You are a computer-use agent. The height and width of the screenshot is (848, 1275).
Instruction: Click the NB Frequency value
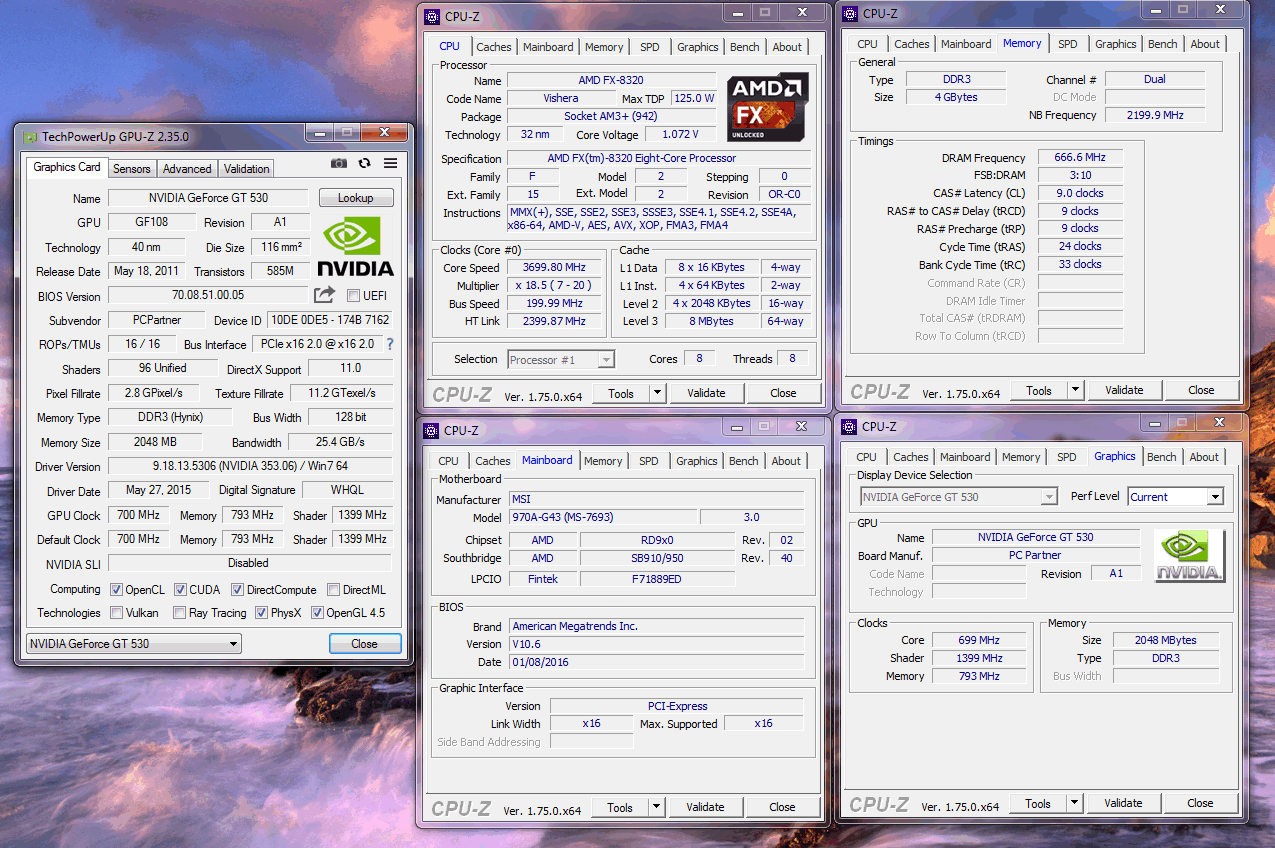pyautogui.click(x=1154, y=115)
